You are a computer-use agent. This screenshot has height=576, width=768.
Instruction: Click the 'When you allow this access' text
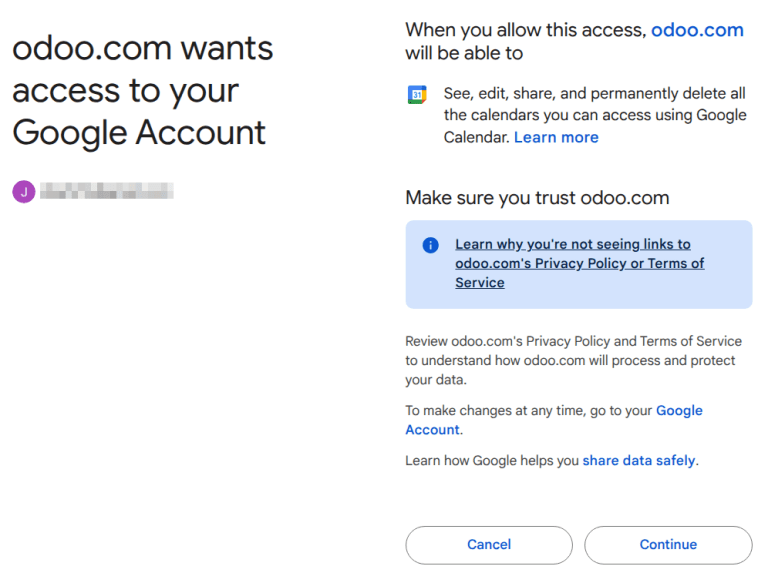point(525,30)
